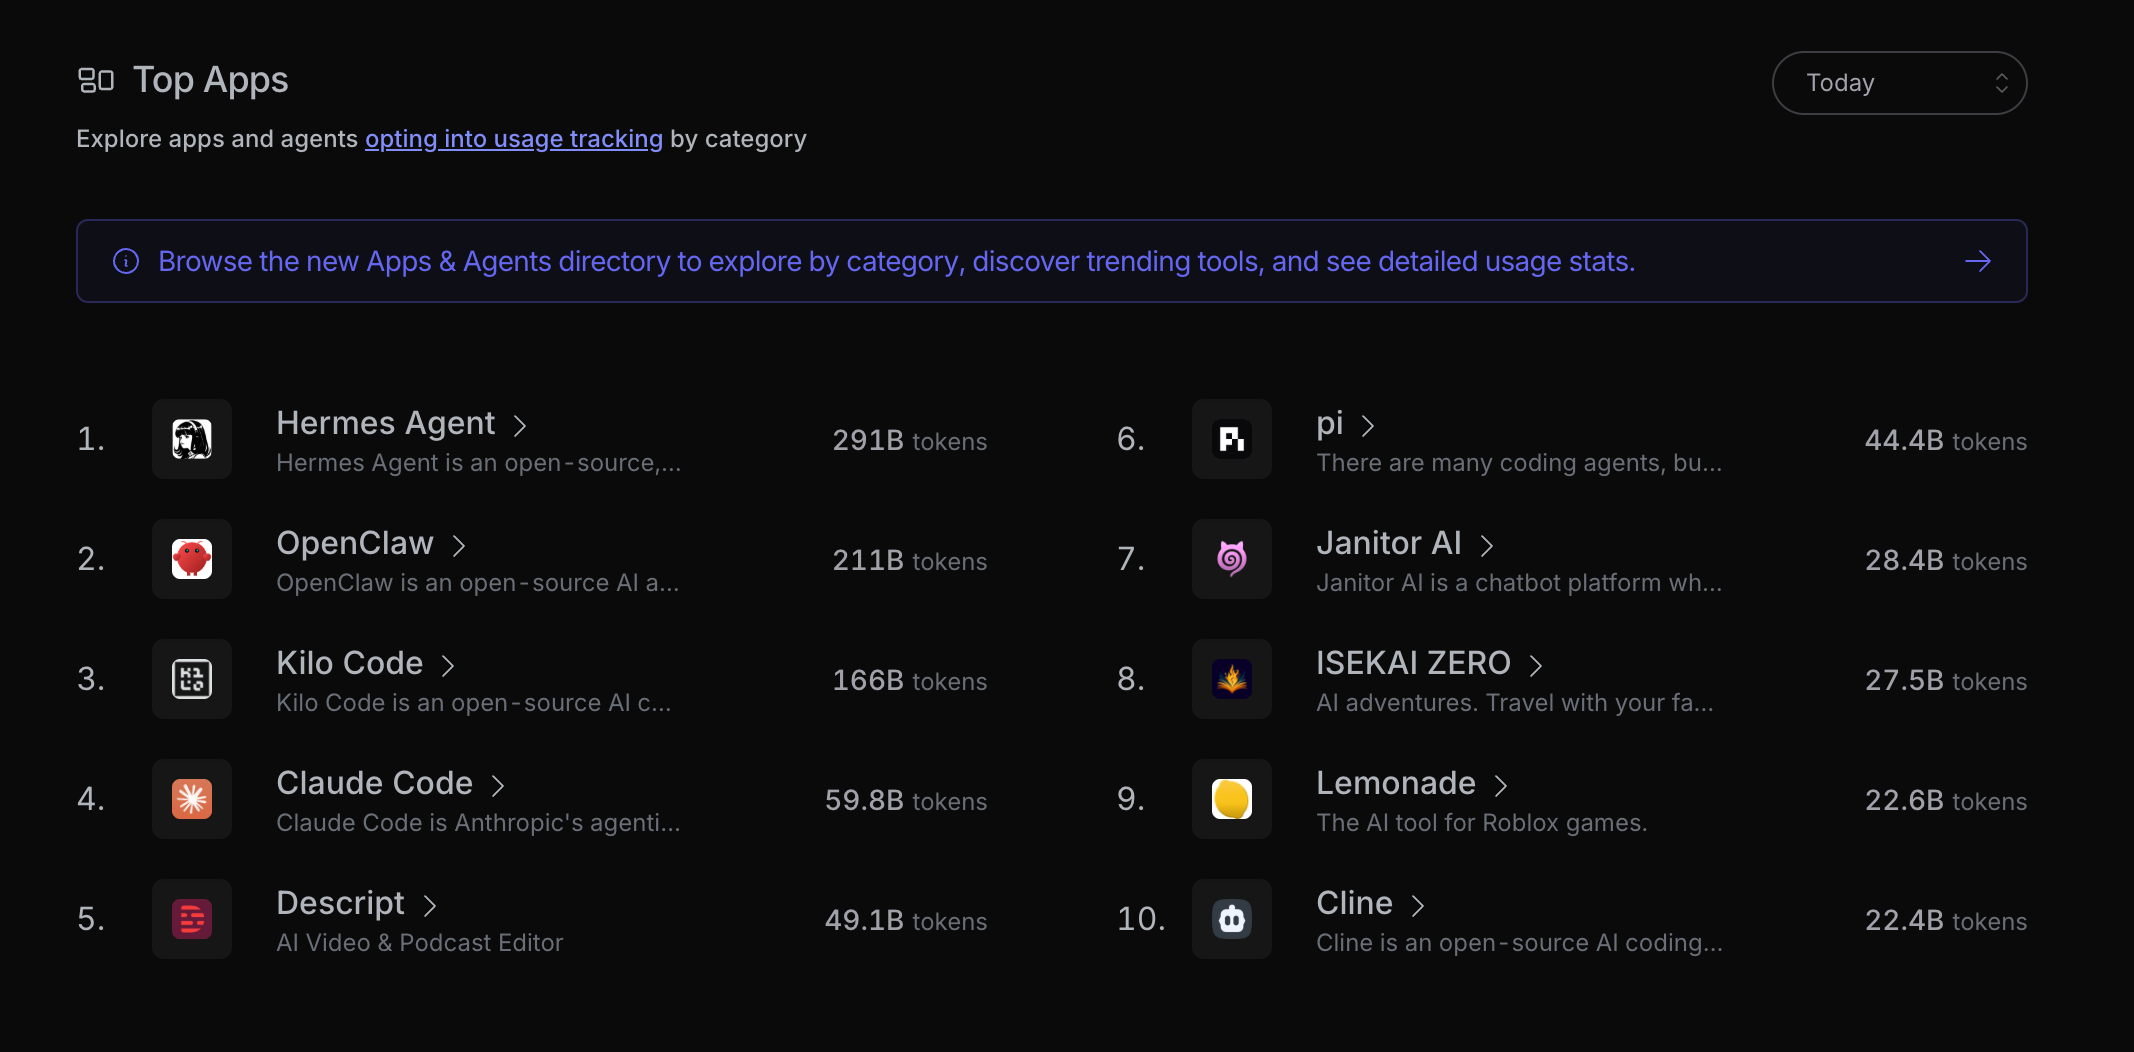
Task: Open the Kilo Code app title
Action: [x=350, y=663]
